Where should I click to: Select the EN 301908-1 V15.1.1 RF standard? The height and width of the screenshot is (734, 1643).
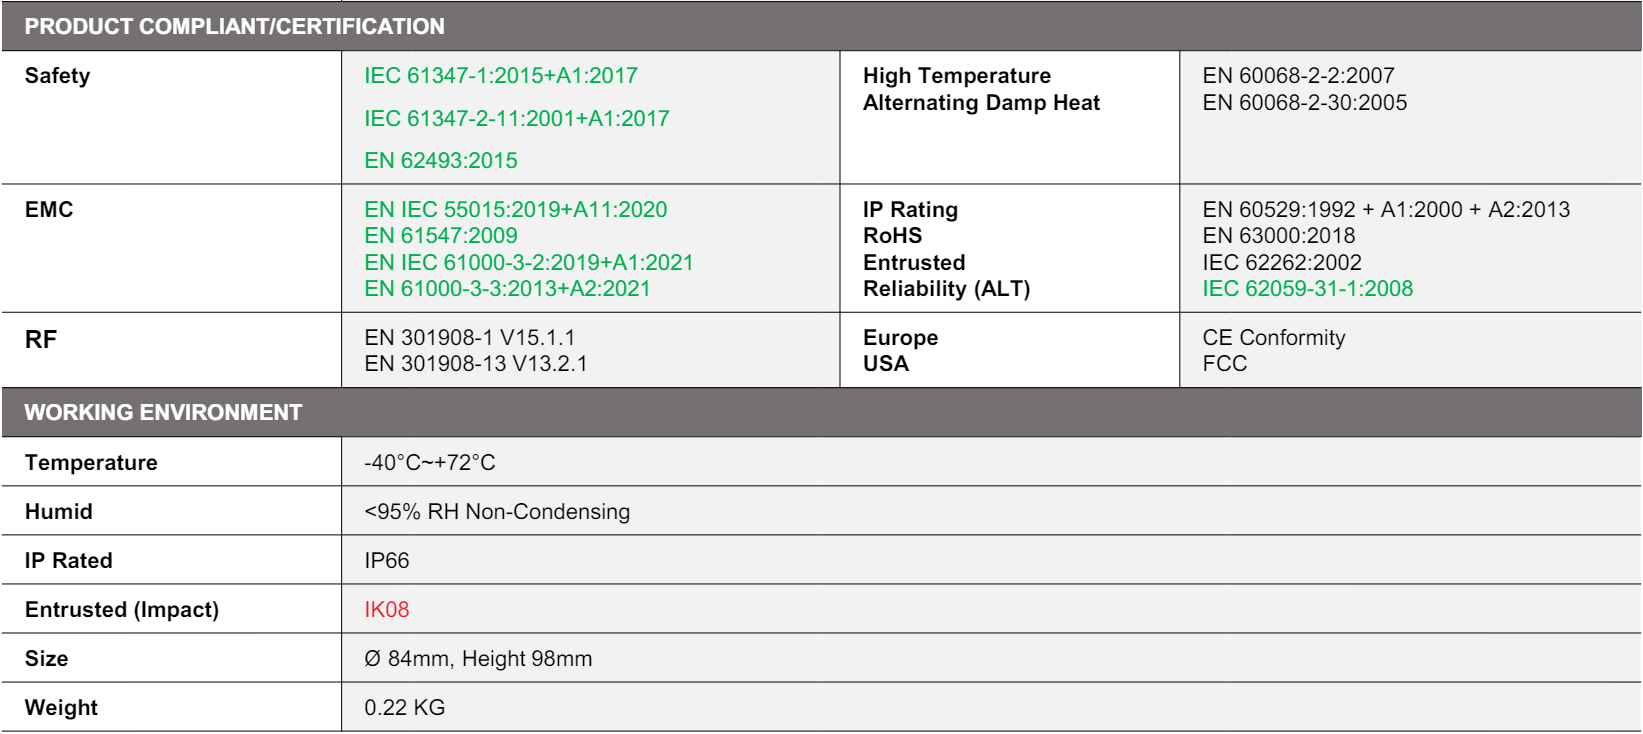point(469,338)
